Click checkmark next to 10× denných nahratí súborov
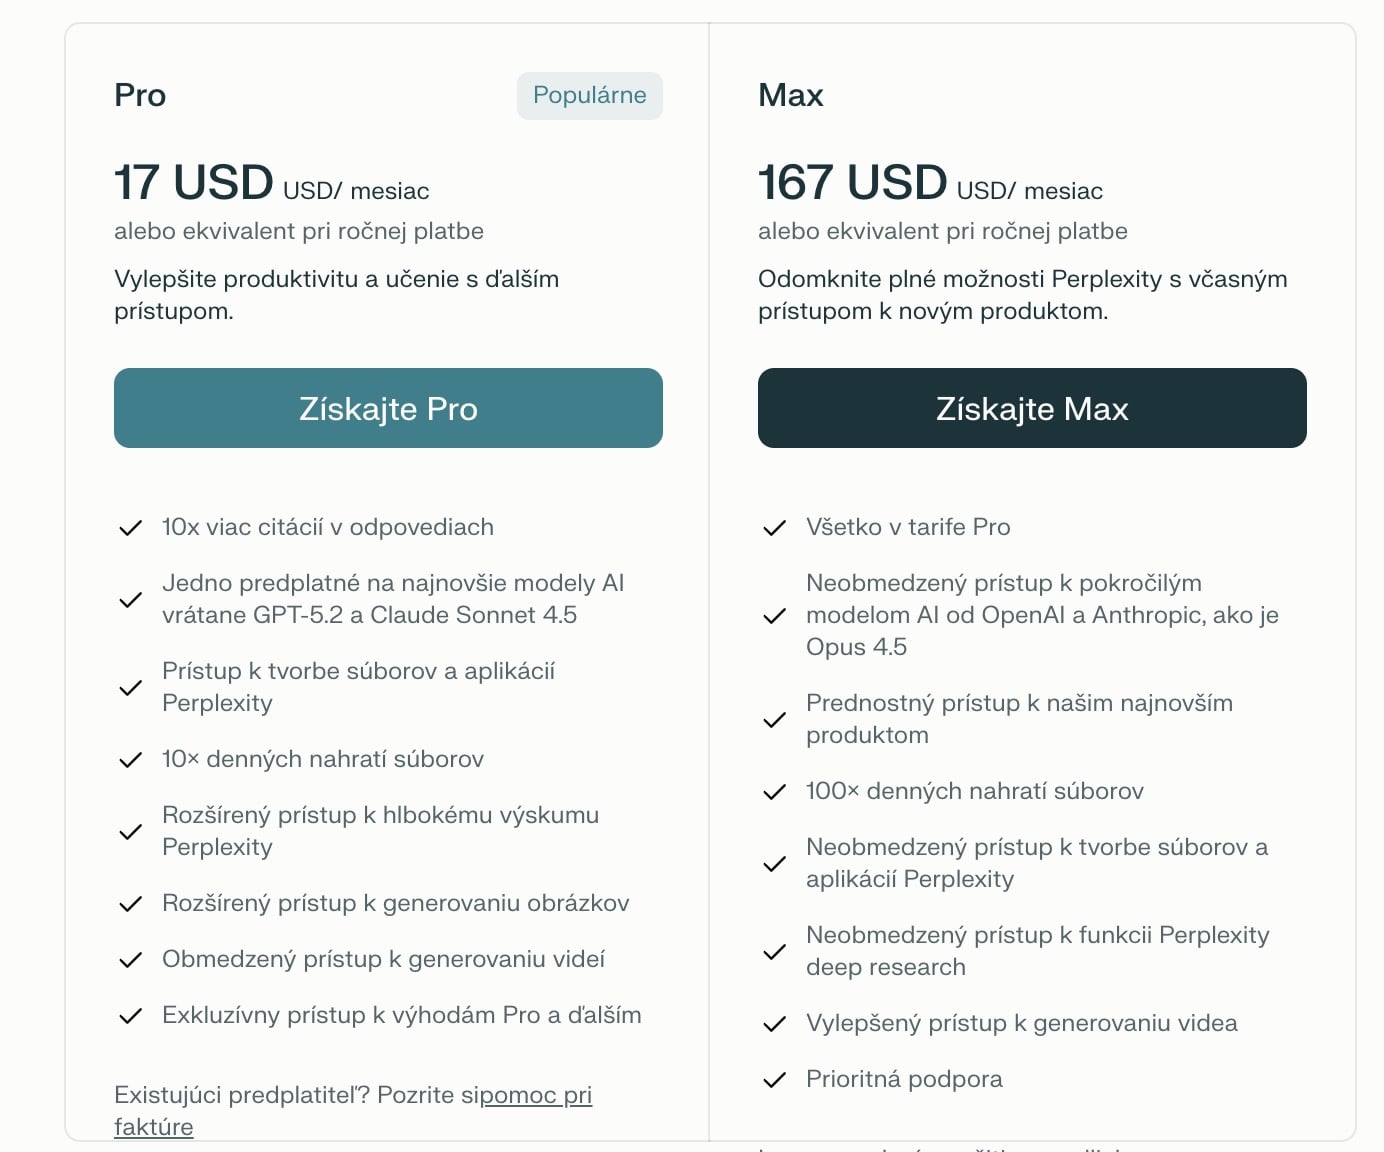The width and height of the screenshot is (1384, 1152). click(x=131, y=760)
